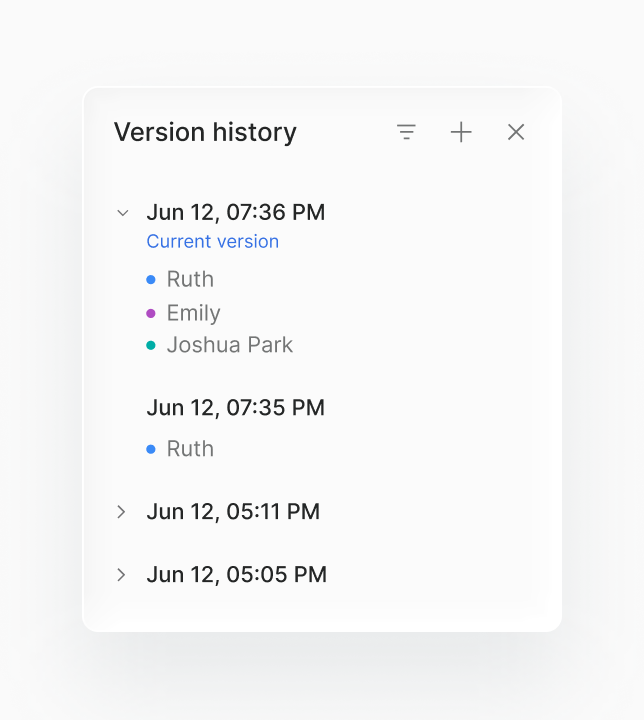Click the editor name Joshua Park
The image size is (644, 720).
point(230,345)
